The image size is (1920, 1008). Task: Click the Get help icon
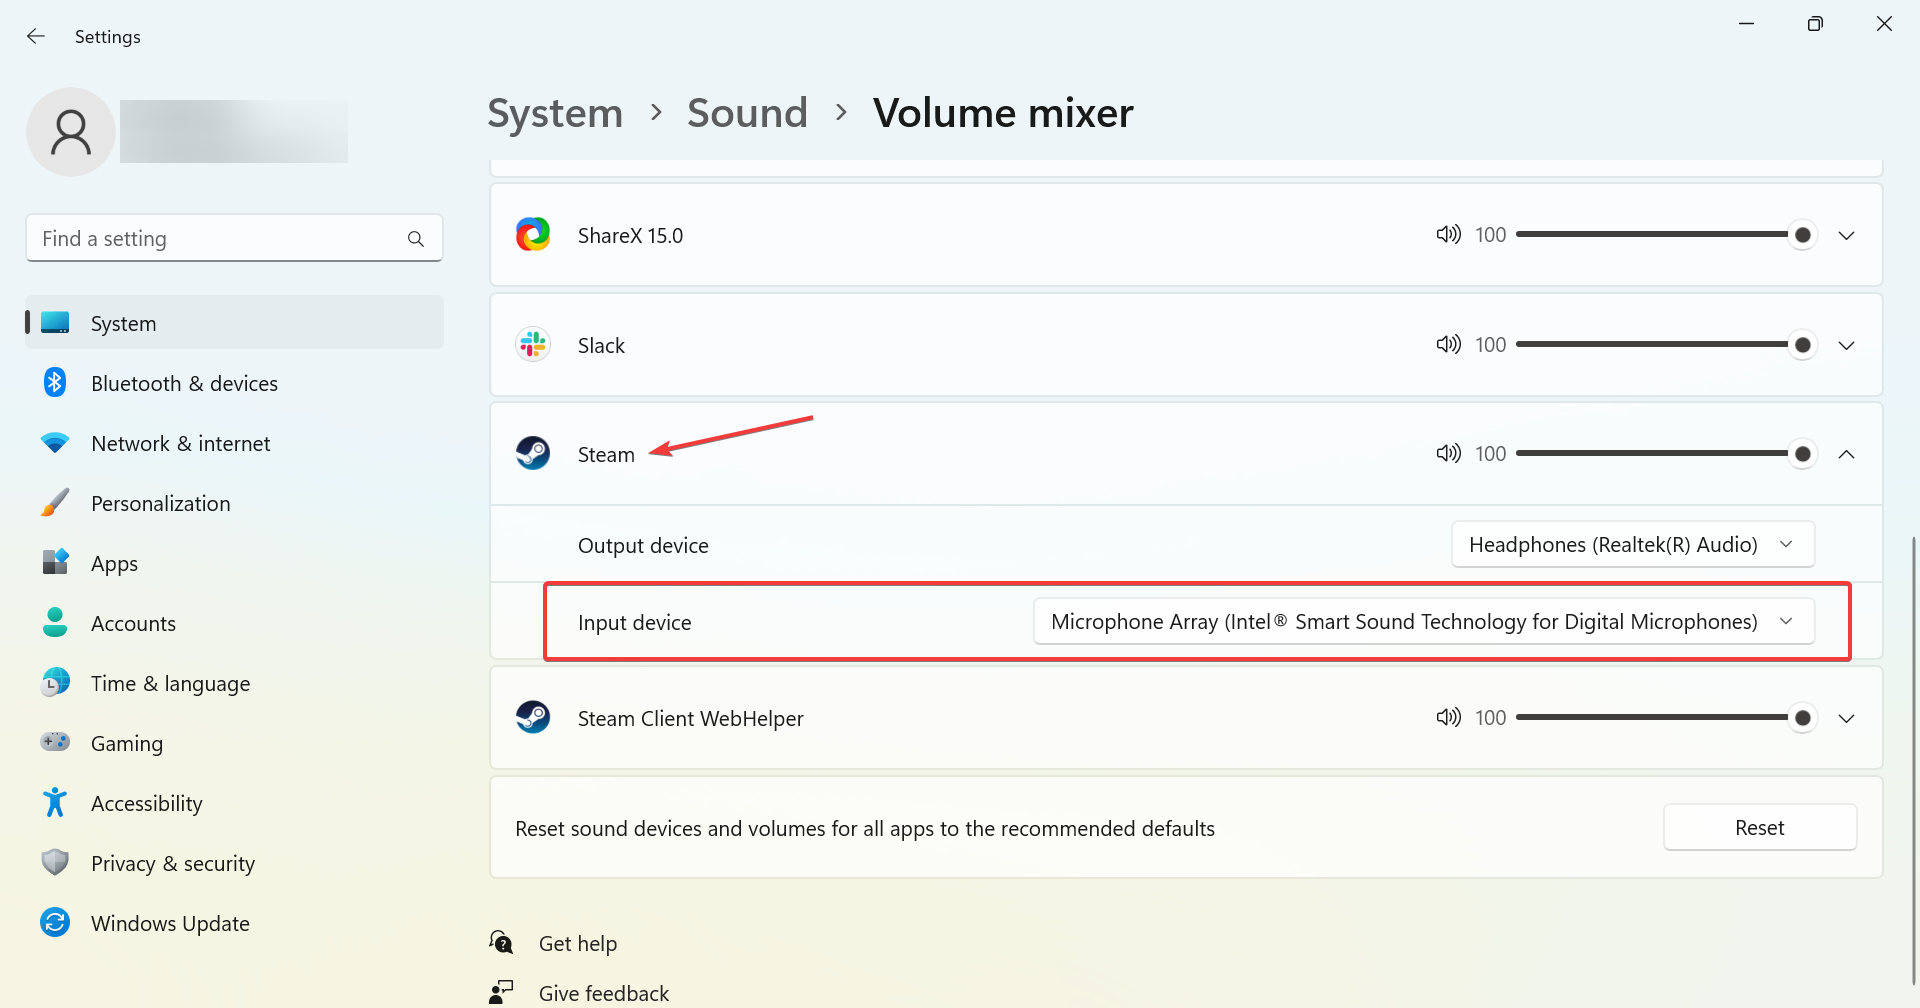pyautogui.click(x=501, y=943)
